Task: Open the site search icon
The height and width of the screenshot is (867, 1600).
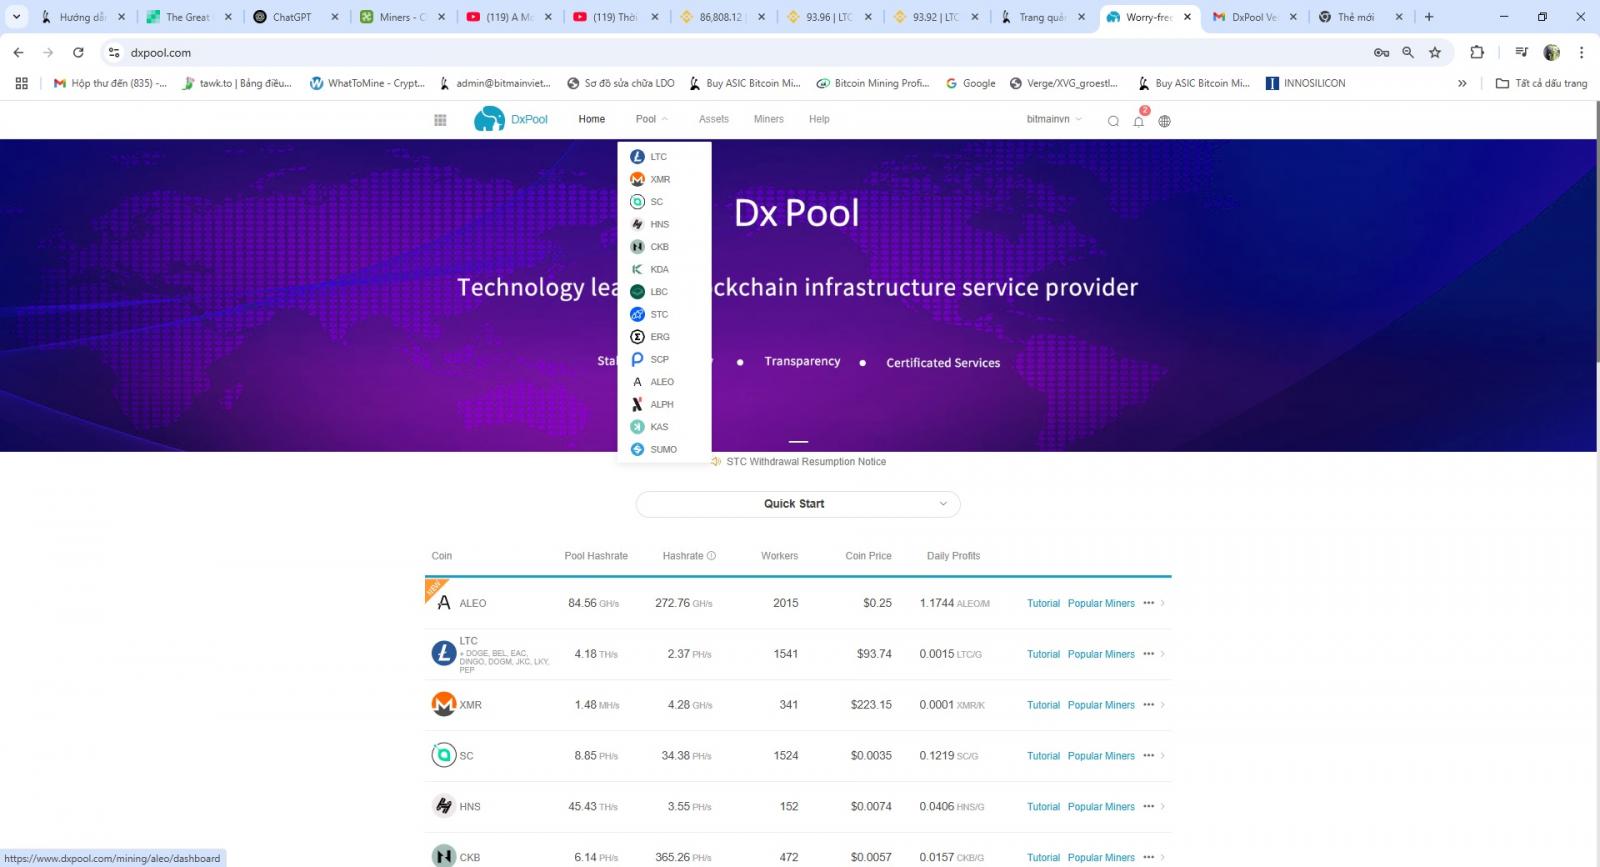Action: pyautogui.click(x=1113, y=121)
